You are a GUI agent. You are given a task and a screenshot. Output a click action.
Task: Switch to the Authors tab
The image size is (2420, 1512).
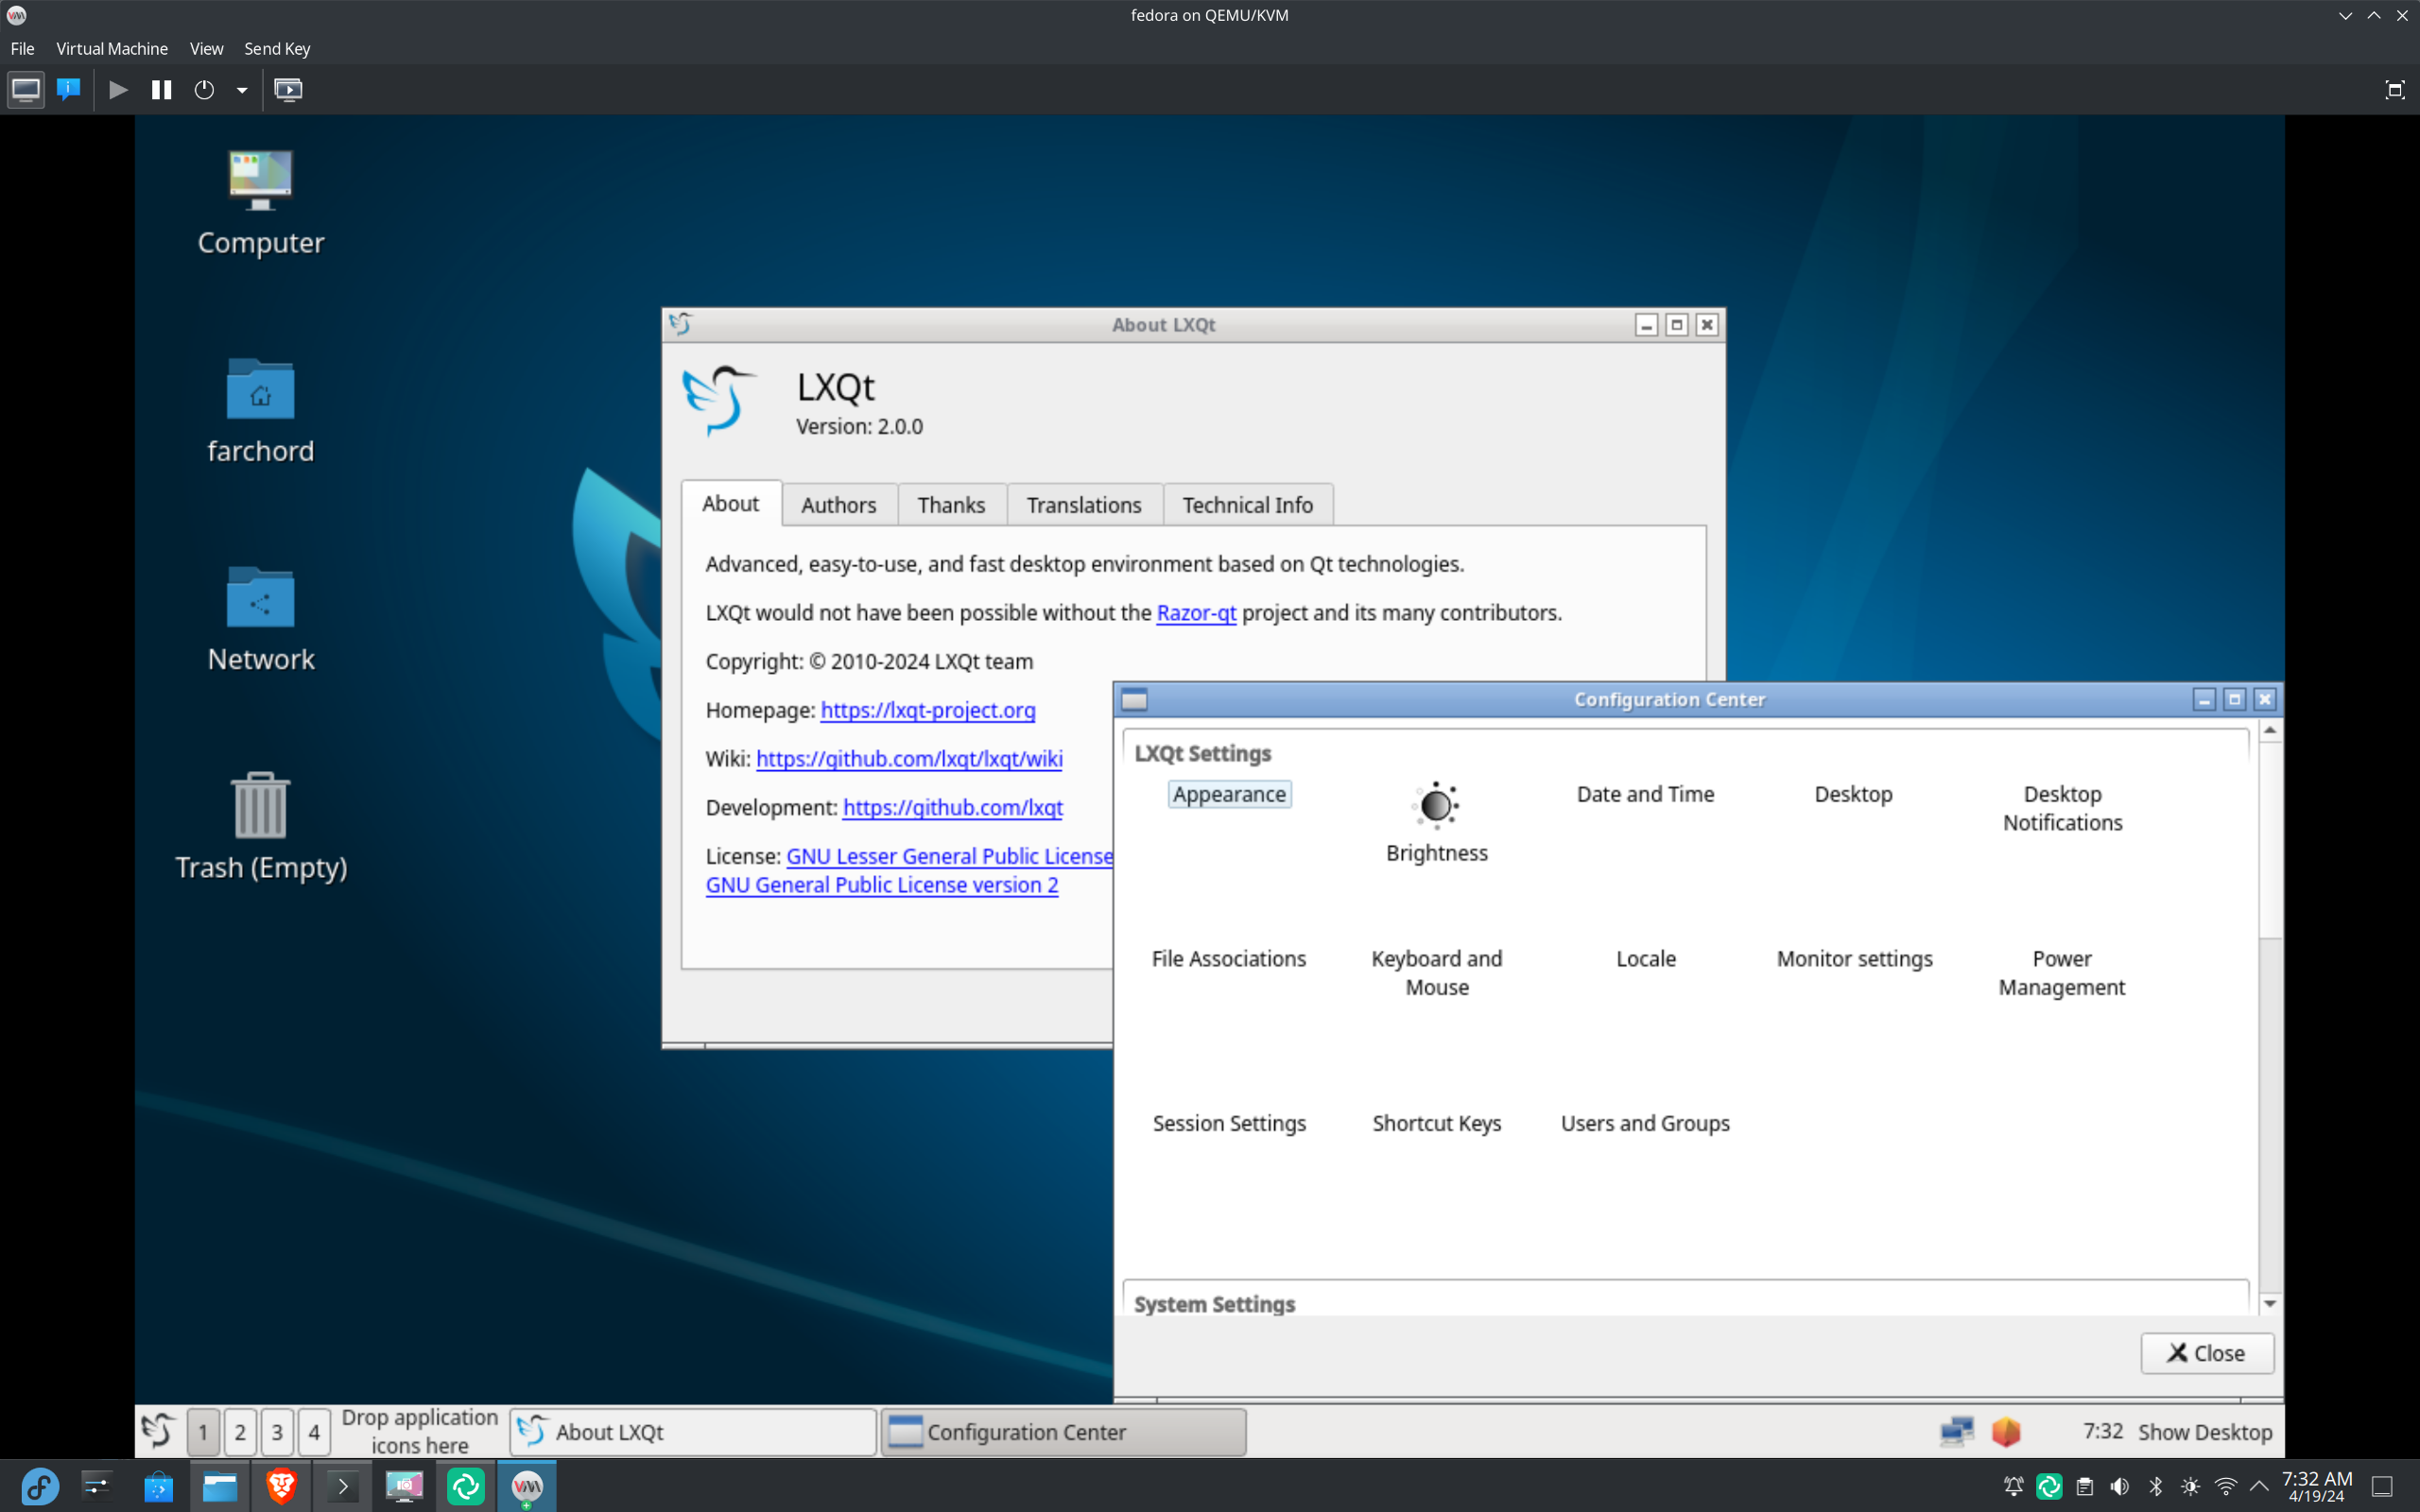(x=838, y=505)
